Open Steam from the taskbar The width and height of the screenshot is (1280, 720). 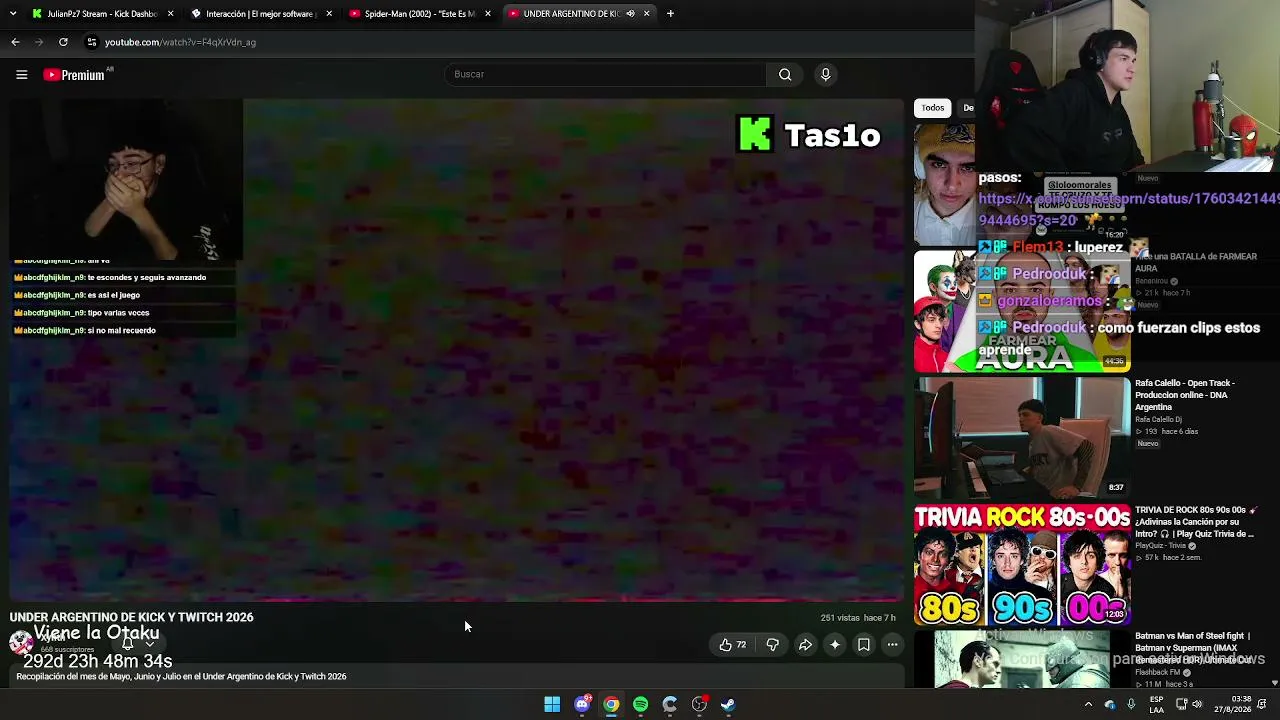[x=728, y=704]
